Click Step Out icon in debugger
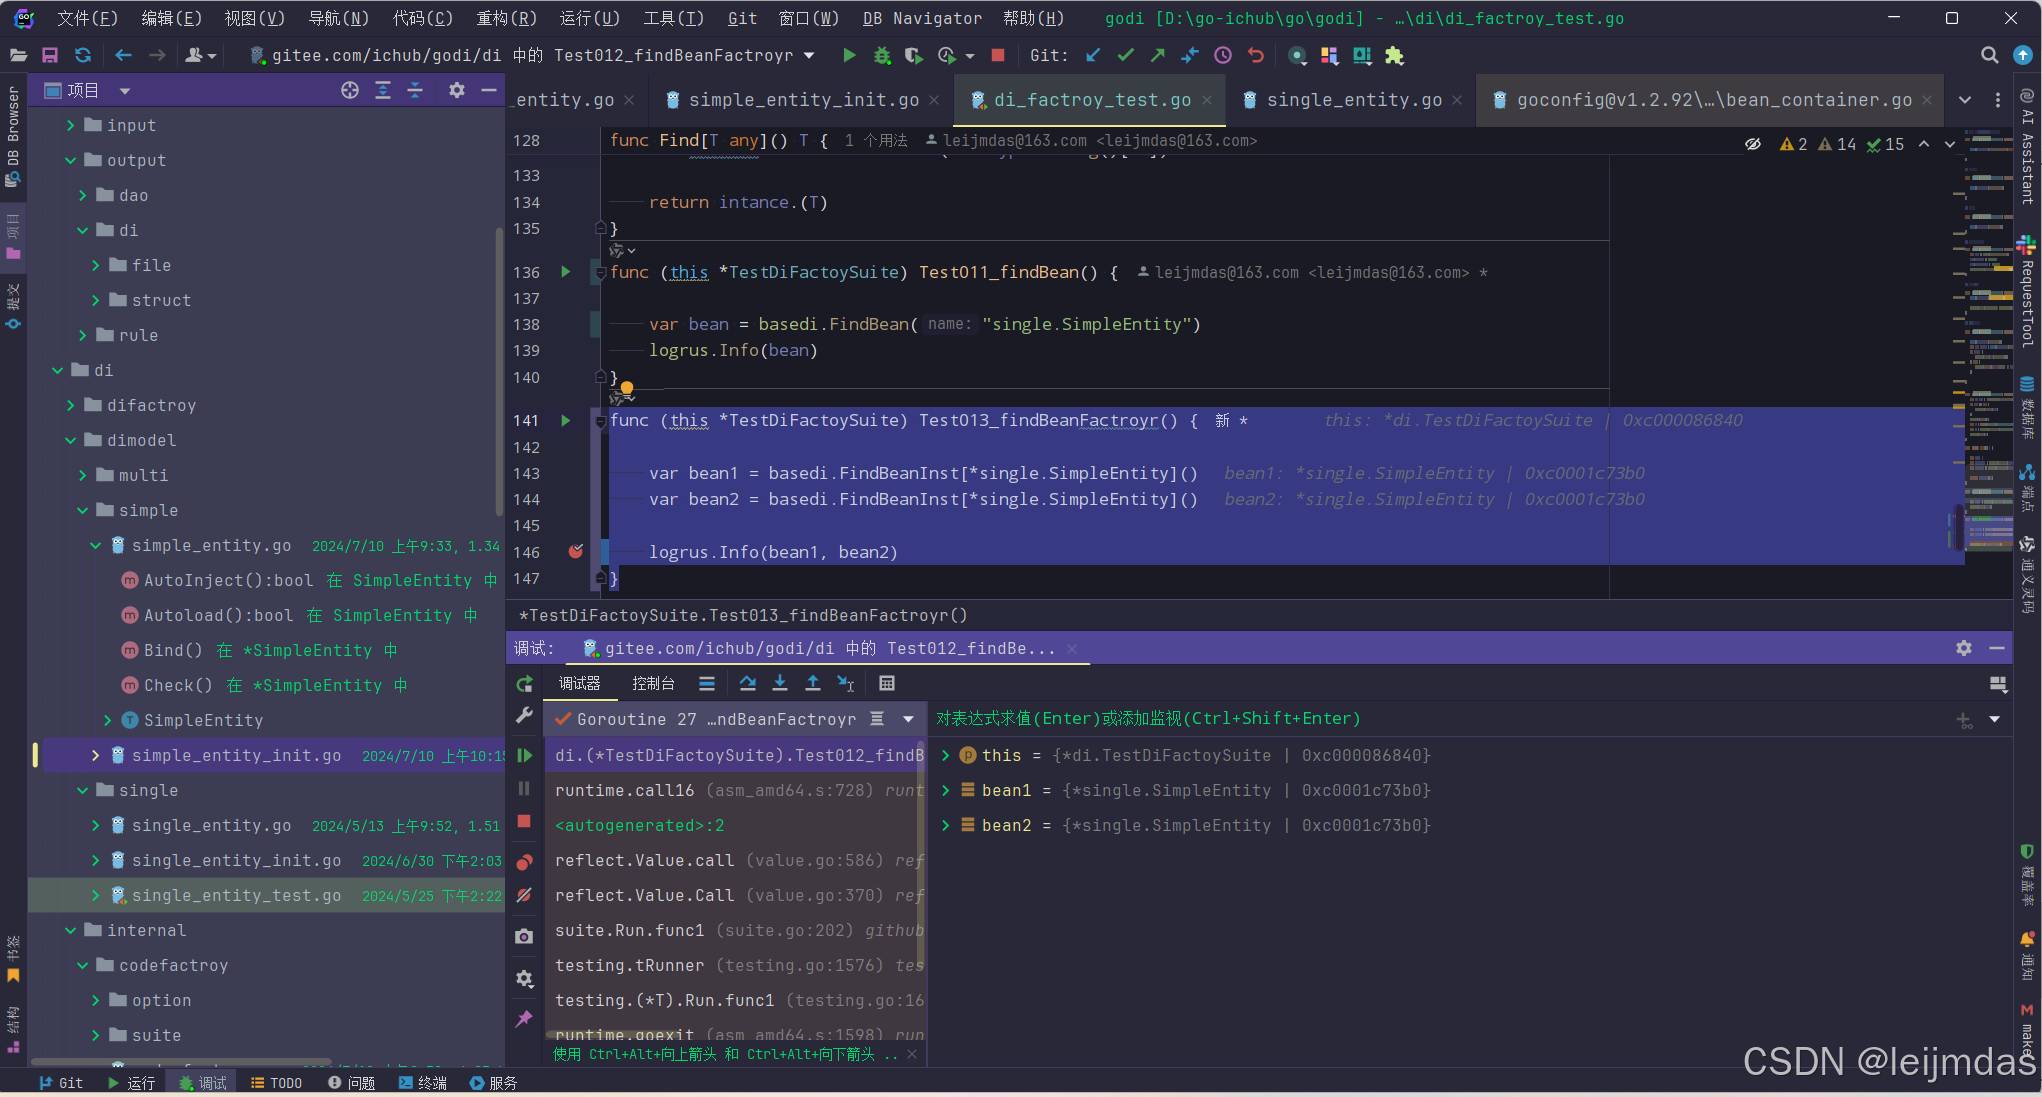 tap(813, 684)
